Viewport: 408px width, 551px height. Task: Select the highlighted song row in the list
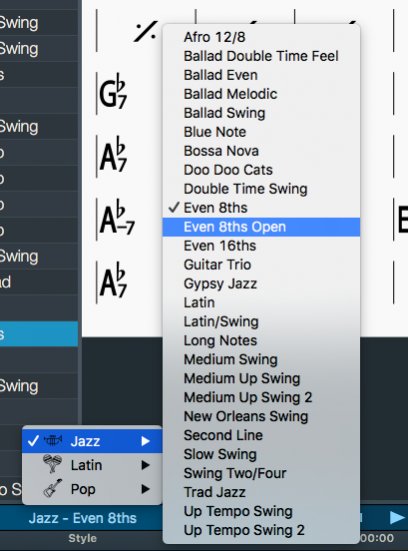click(x=39, y=334)
